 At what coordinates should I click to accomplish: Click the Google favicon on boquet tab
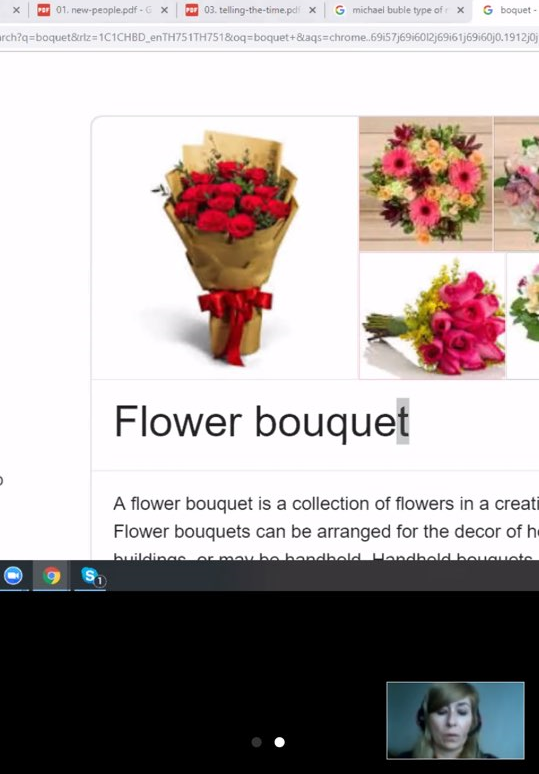488,10
